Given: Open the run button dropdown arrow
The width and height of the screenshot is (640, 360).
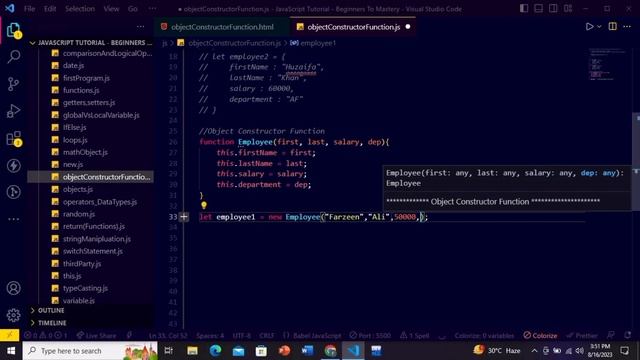Looking at the screenshot, I should point(599,27).
